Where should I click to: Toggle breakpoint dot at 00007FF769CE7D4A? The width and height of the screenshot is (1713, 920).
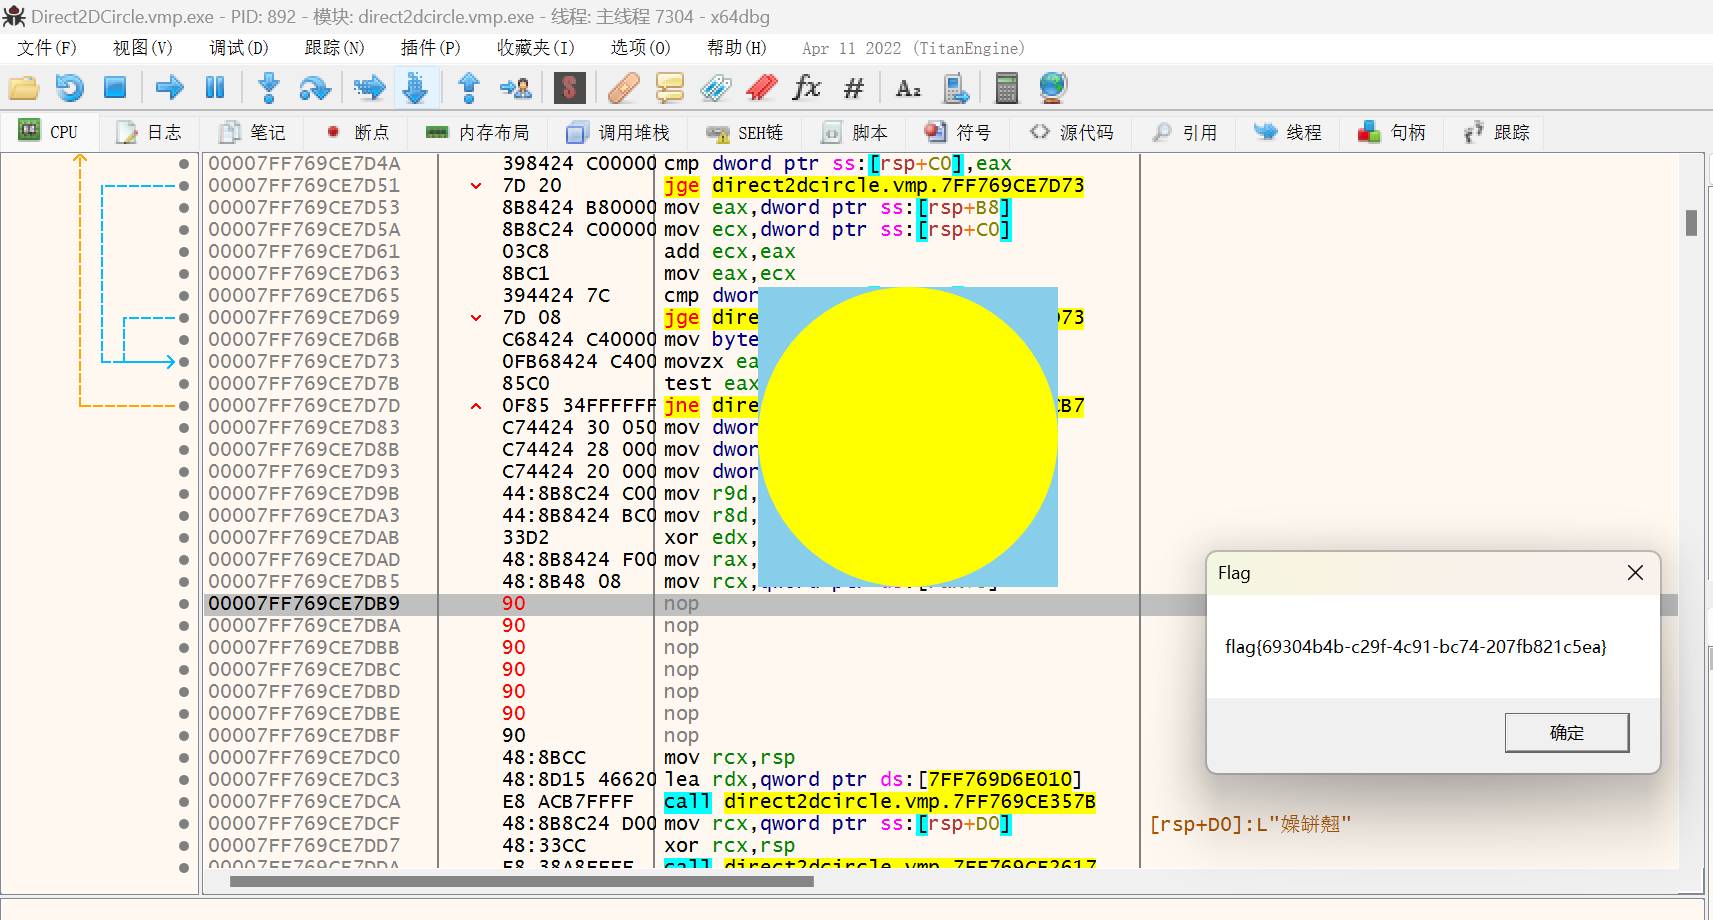pos(184,164)
